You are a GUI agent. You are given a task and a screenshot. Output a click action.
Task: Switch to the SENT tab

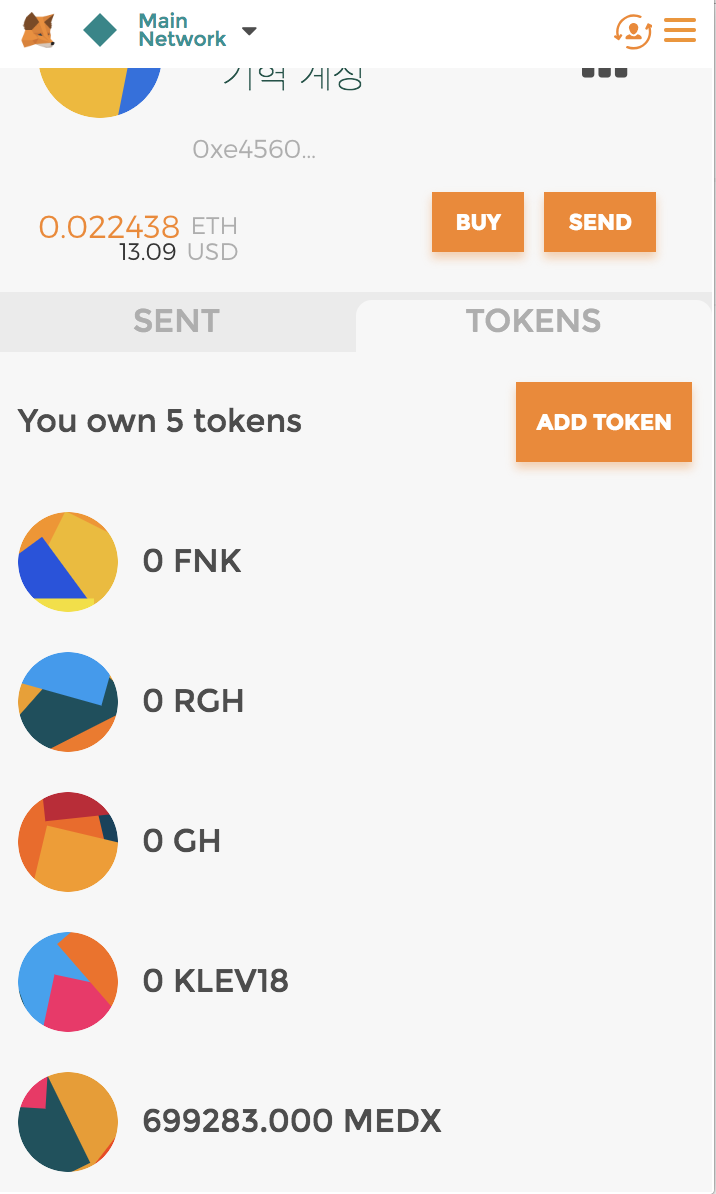pos(177,321)
